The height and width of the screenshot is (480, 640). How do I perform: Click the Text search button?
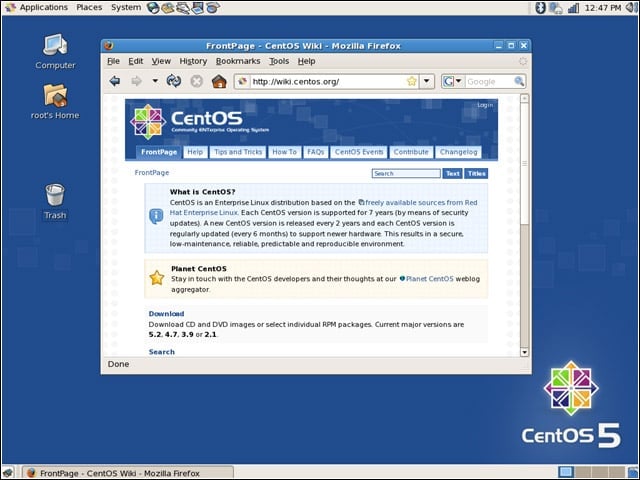pos(453,173)
